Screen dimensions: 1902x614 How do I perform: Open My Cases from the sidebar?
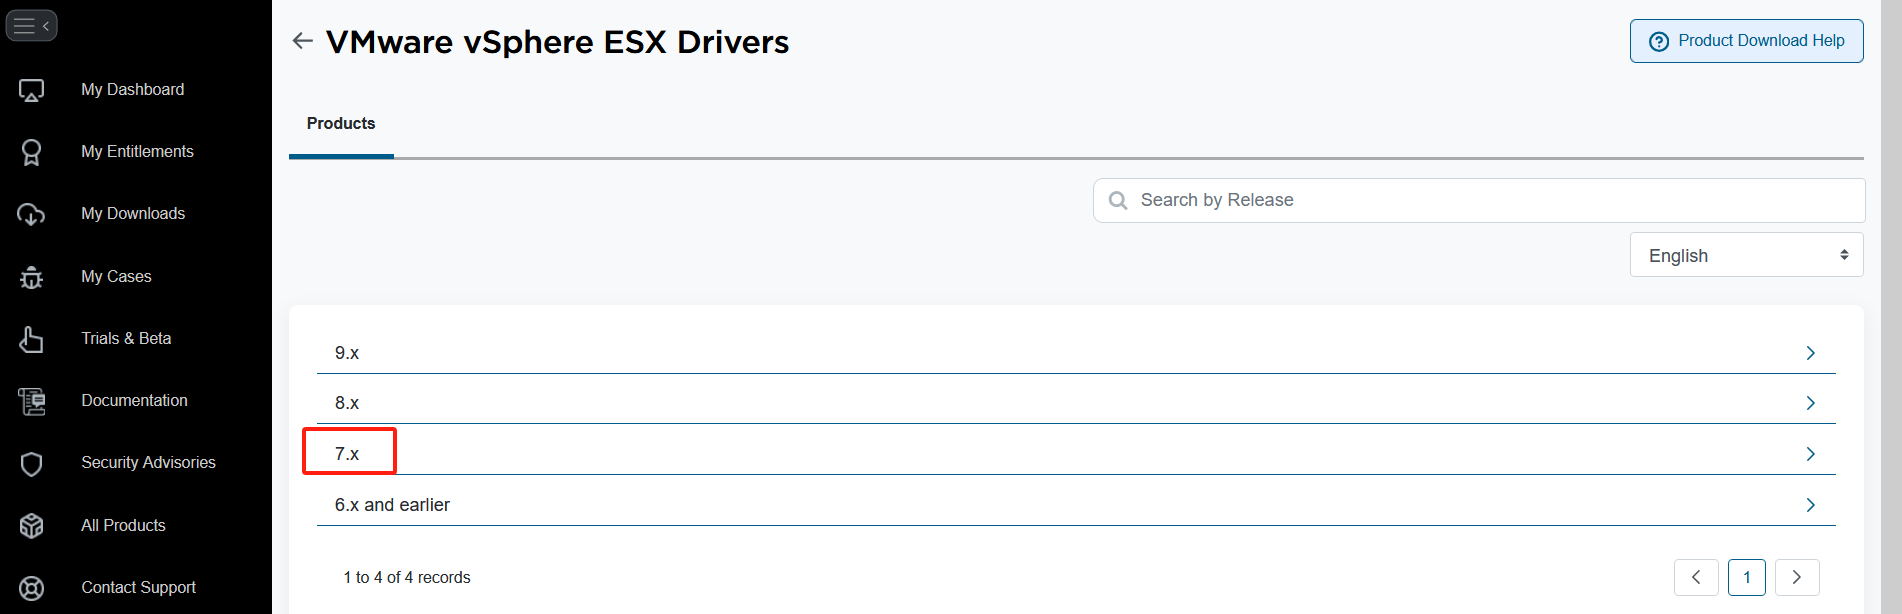116,277
